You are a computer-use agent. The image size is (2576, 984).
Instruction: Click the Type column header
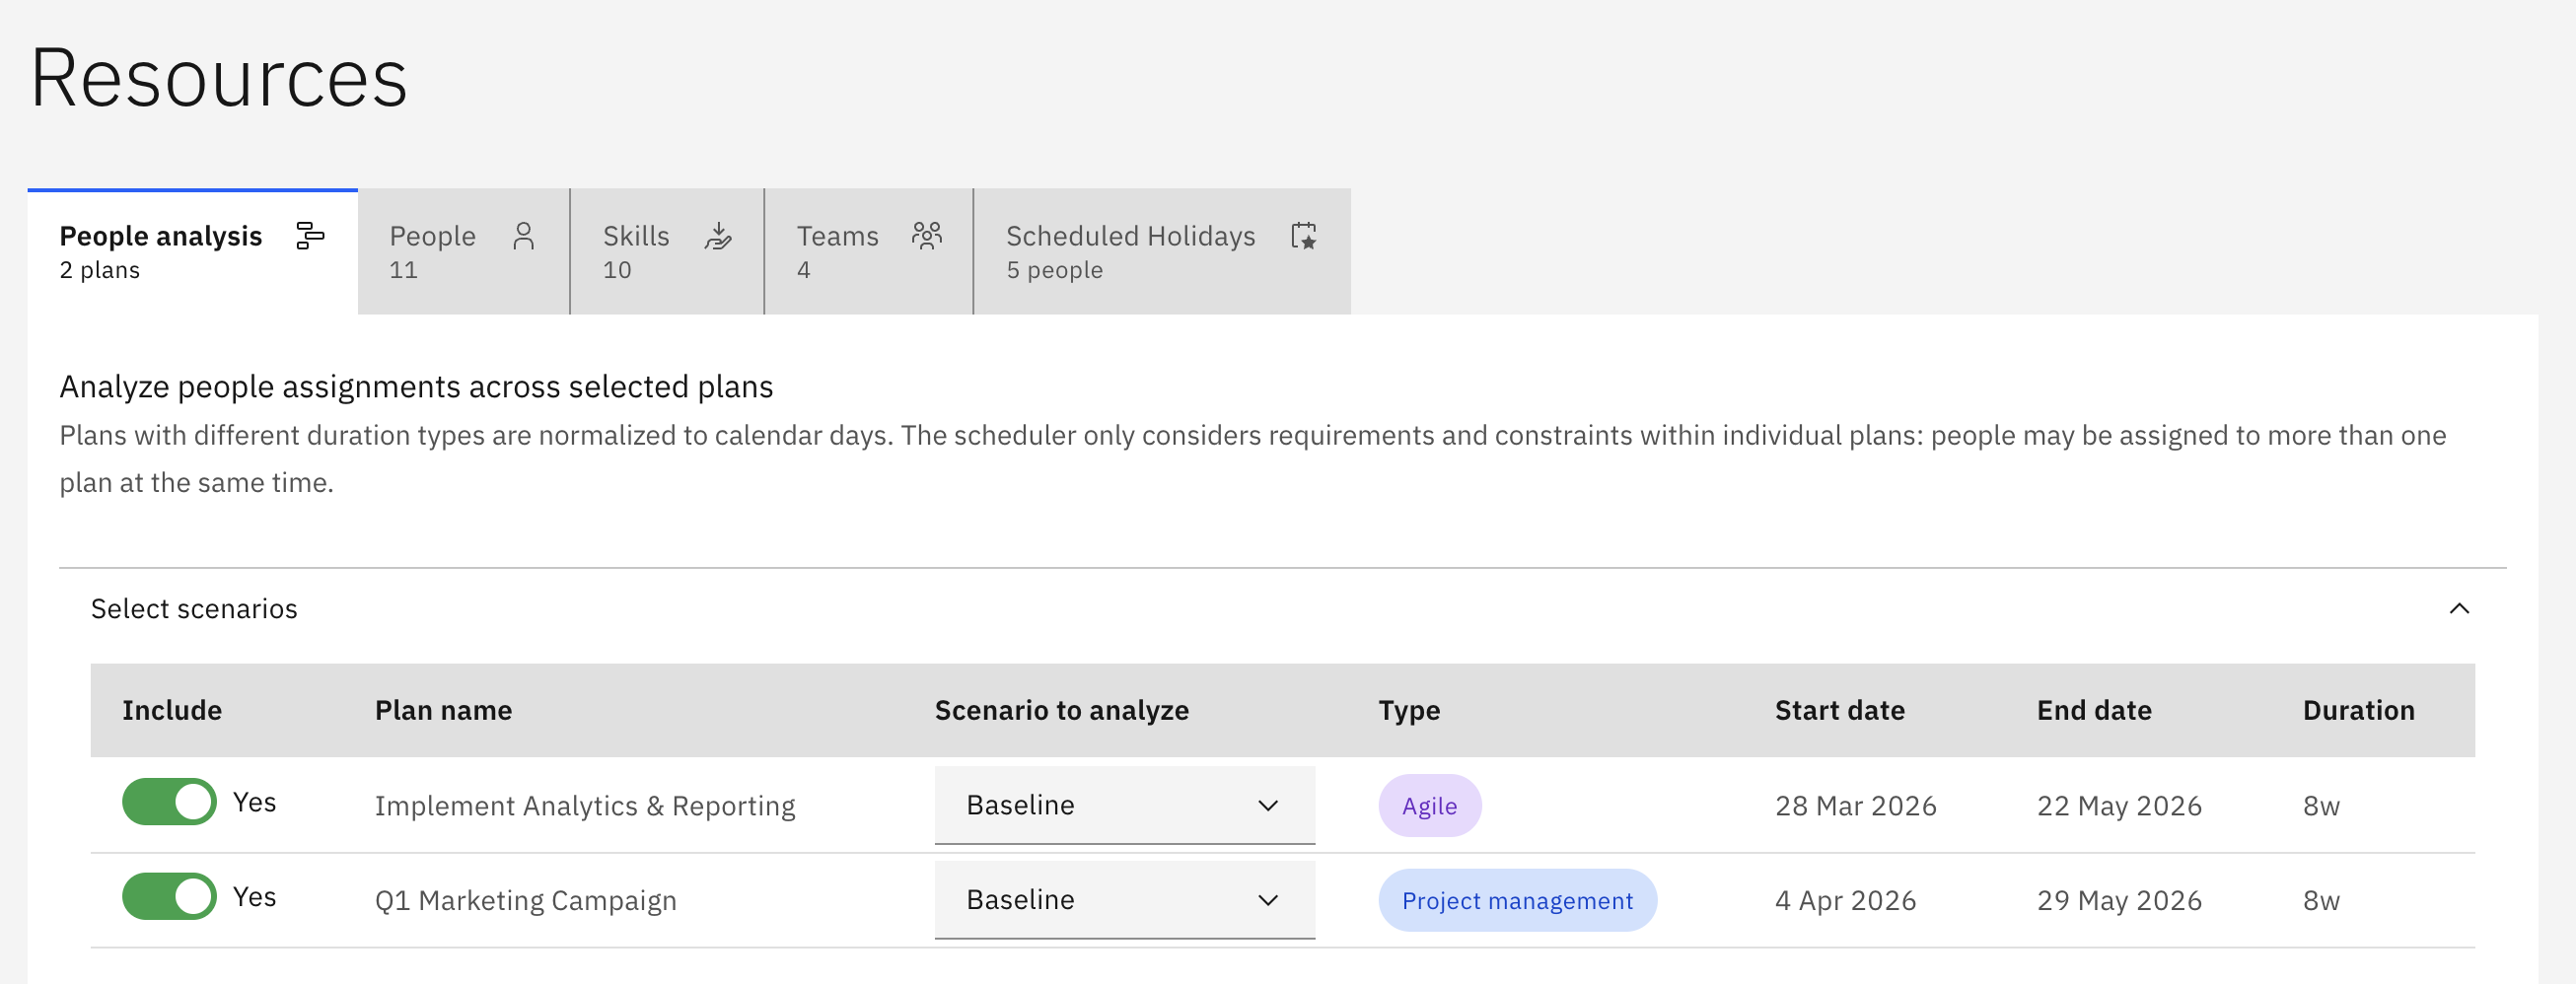1410,711
